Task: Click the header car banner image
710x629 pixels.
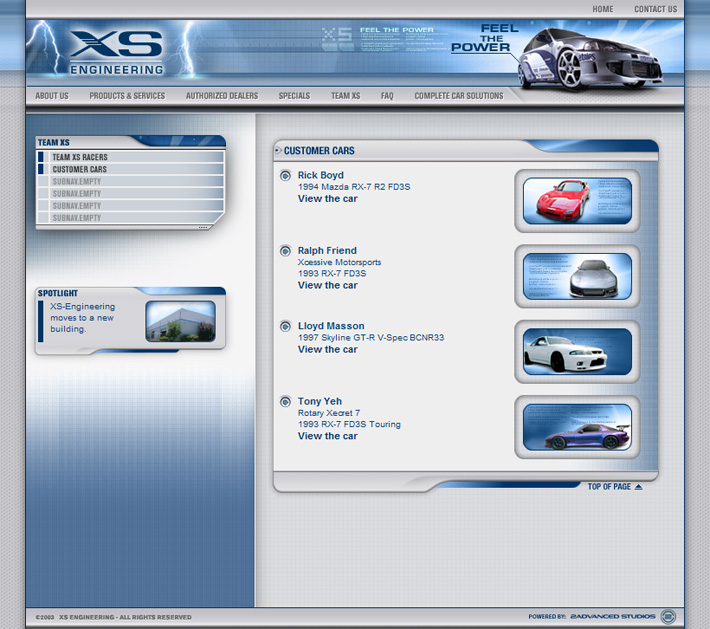Action: click(x=590, y=59)
